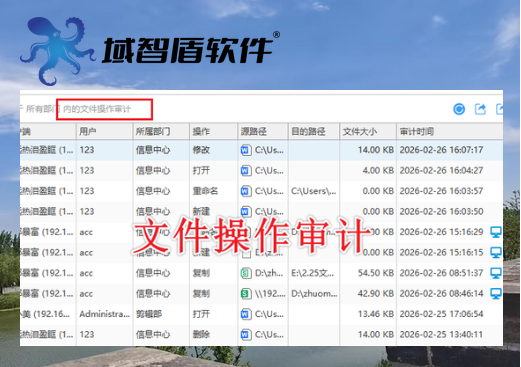Click the monitor icon in the 08:46:14 row

496,294
